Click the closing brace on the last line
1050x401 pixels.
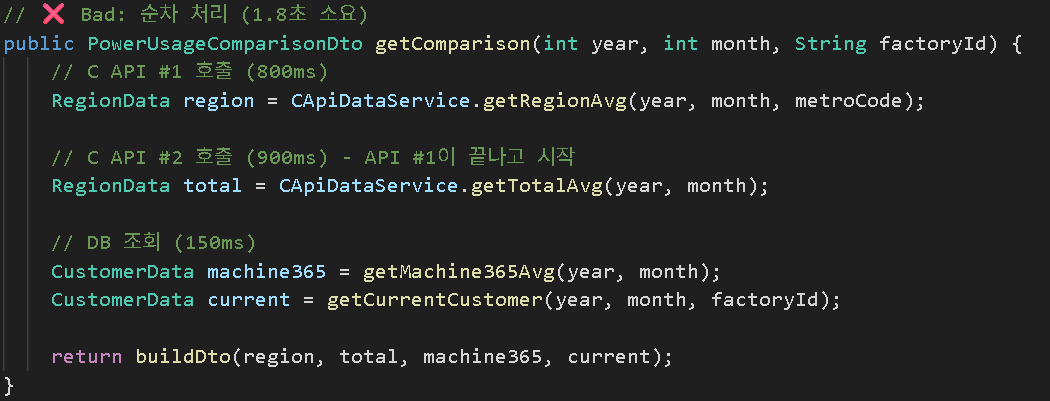[10, 385]
